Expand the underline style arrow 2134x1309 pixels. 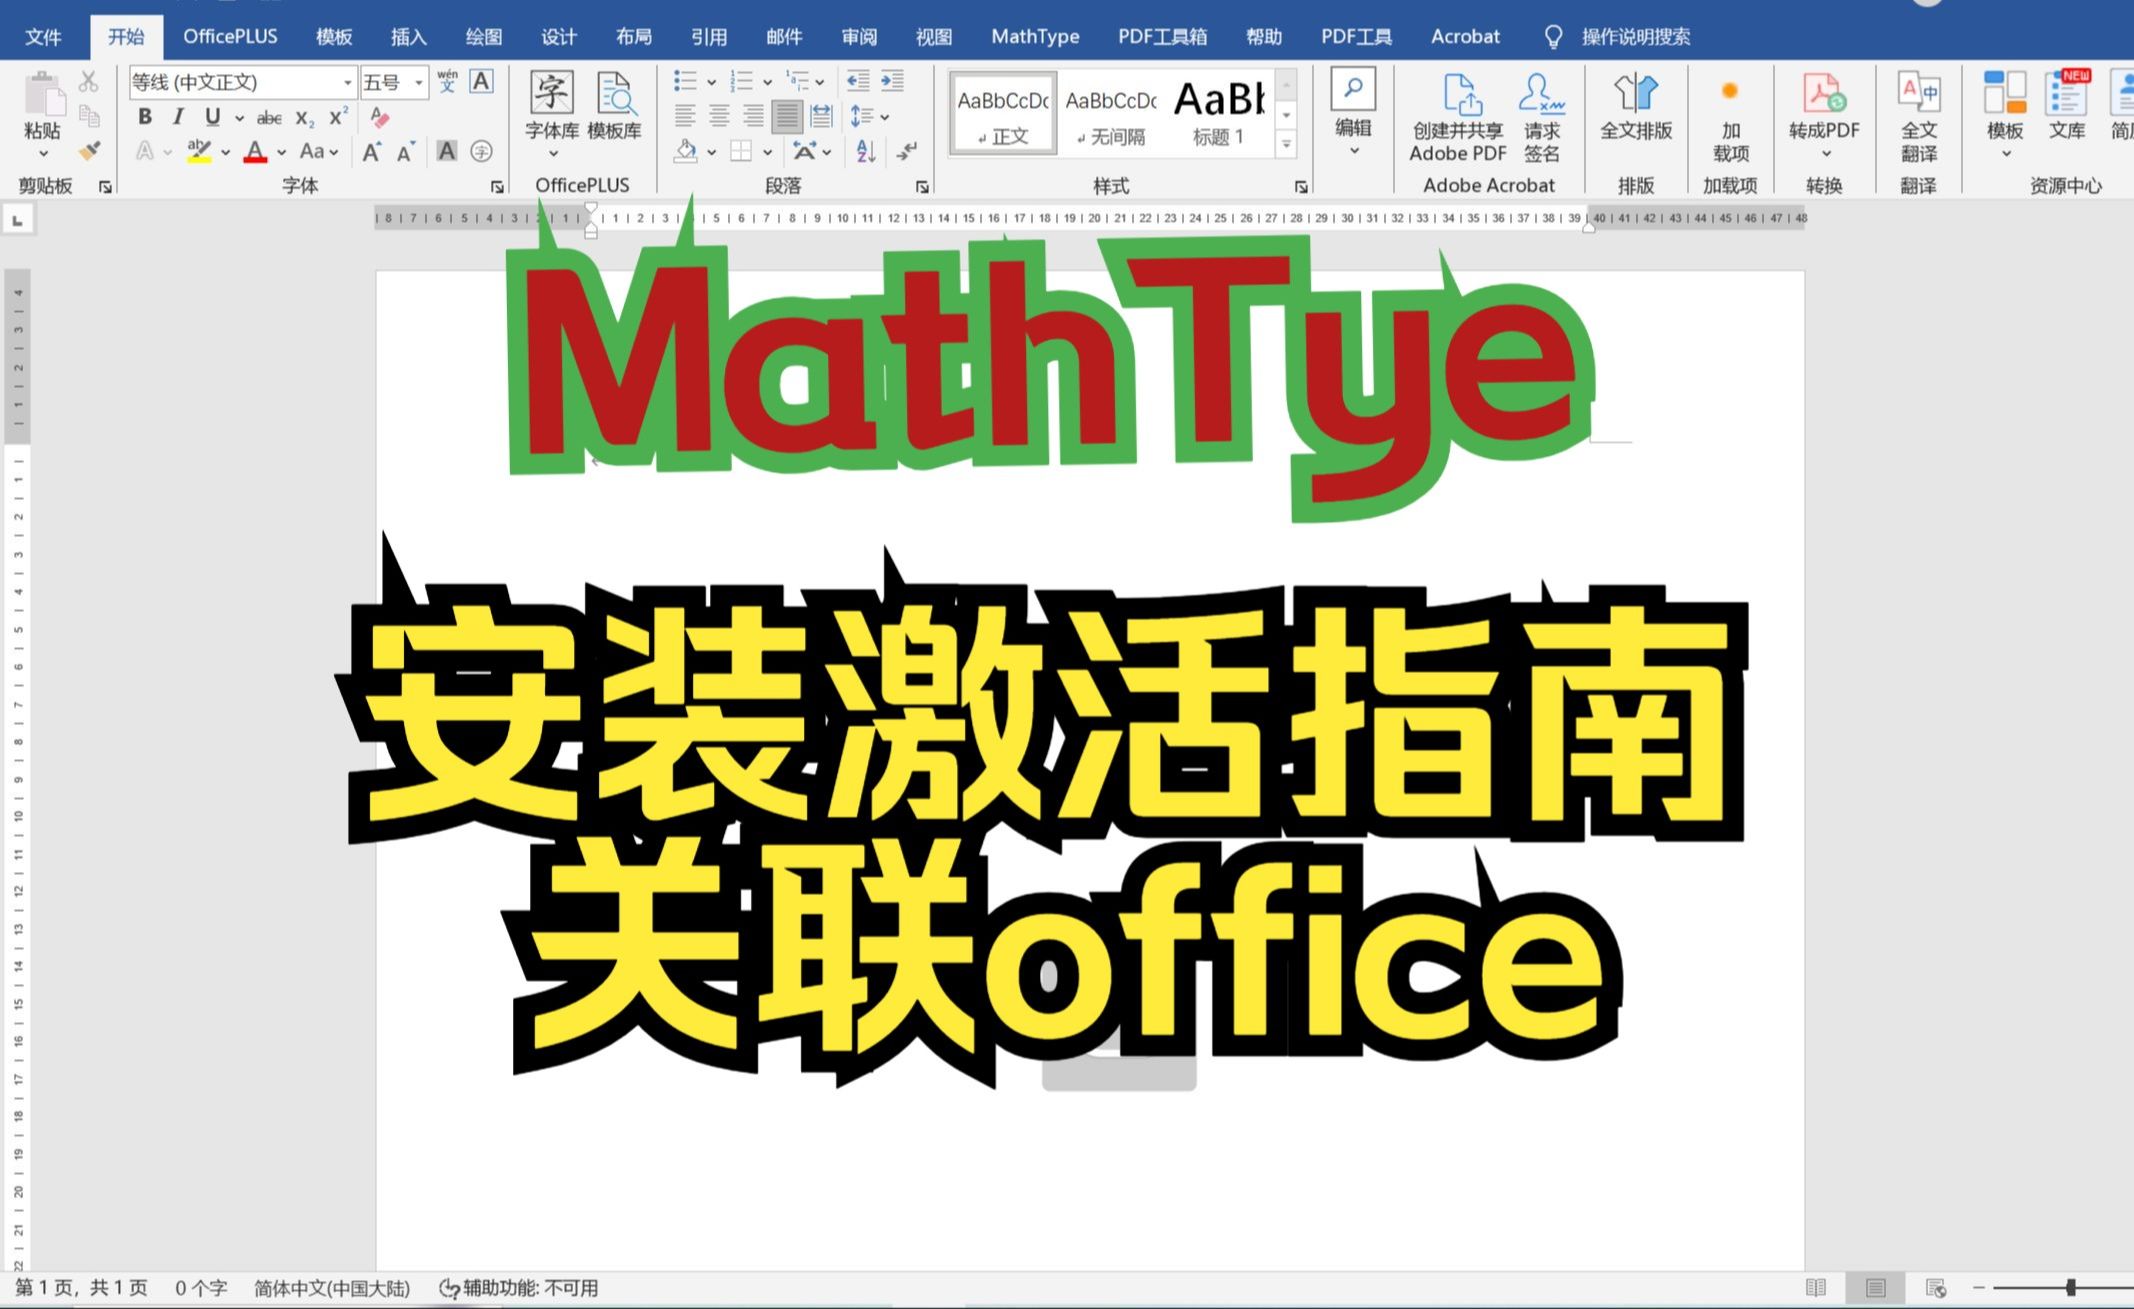(239, 118)
